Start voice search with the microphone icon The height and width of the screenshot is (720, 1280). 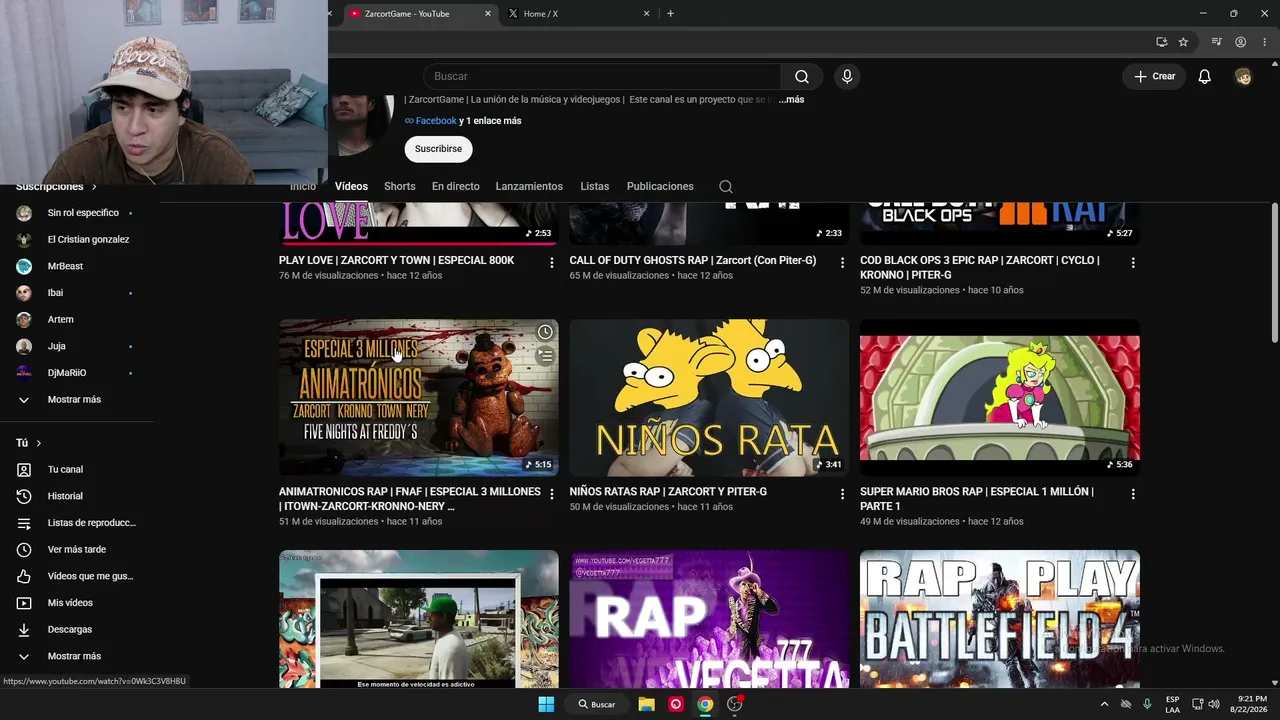point(847,77)
